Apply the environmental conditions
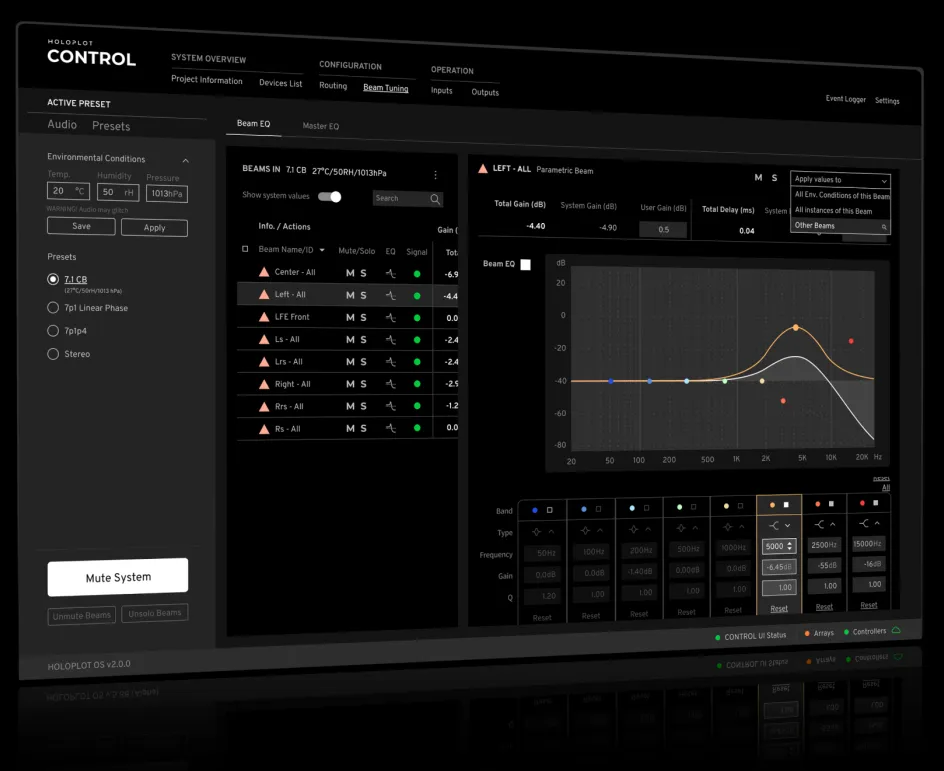This screenshot has height=771, width=944. point(154,228)
